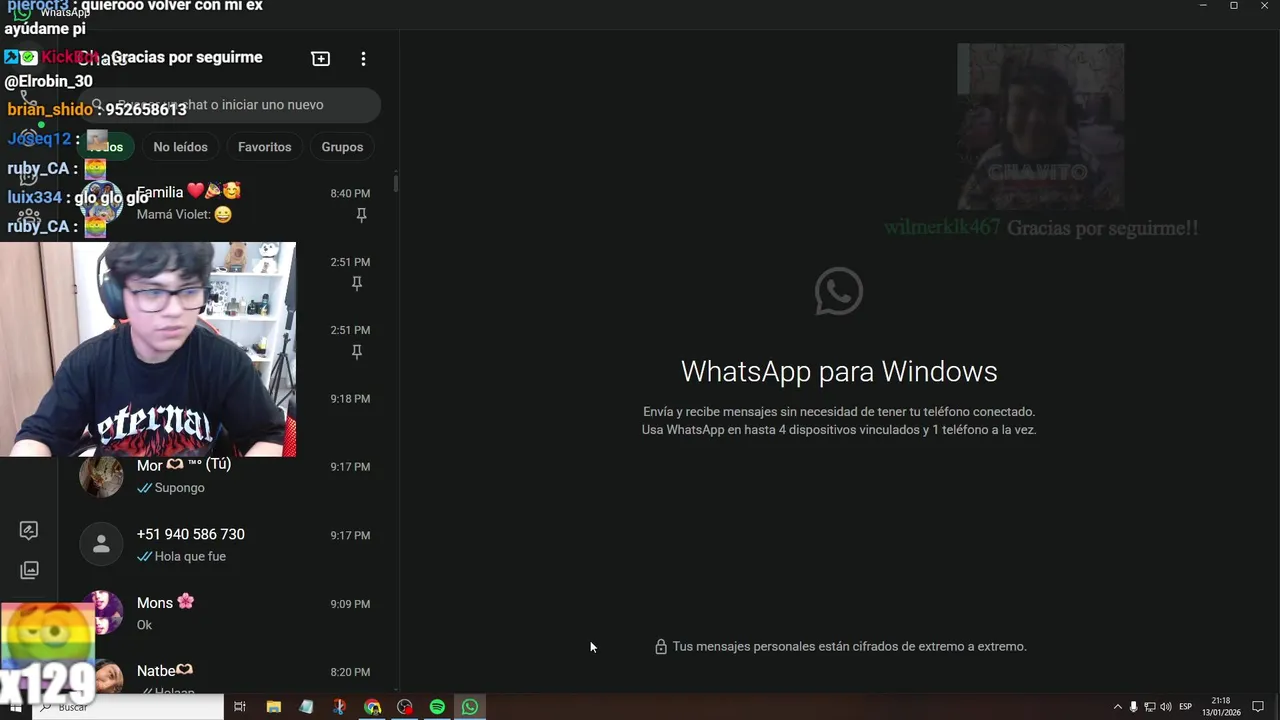
Task: Click the lock icon near encryption notice
Action: 661,647
